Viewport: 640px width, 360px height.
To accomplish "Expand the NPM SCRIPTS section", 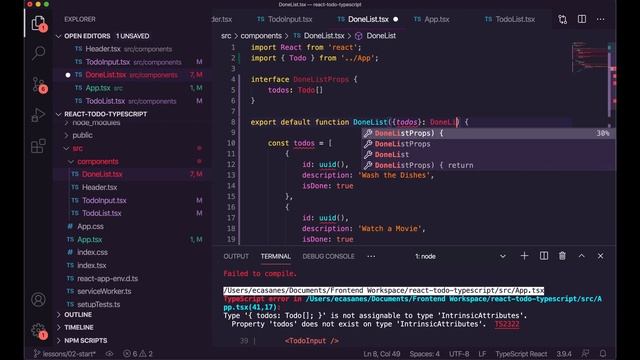I will click(85, 340).
